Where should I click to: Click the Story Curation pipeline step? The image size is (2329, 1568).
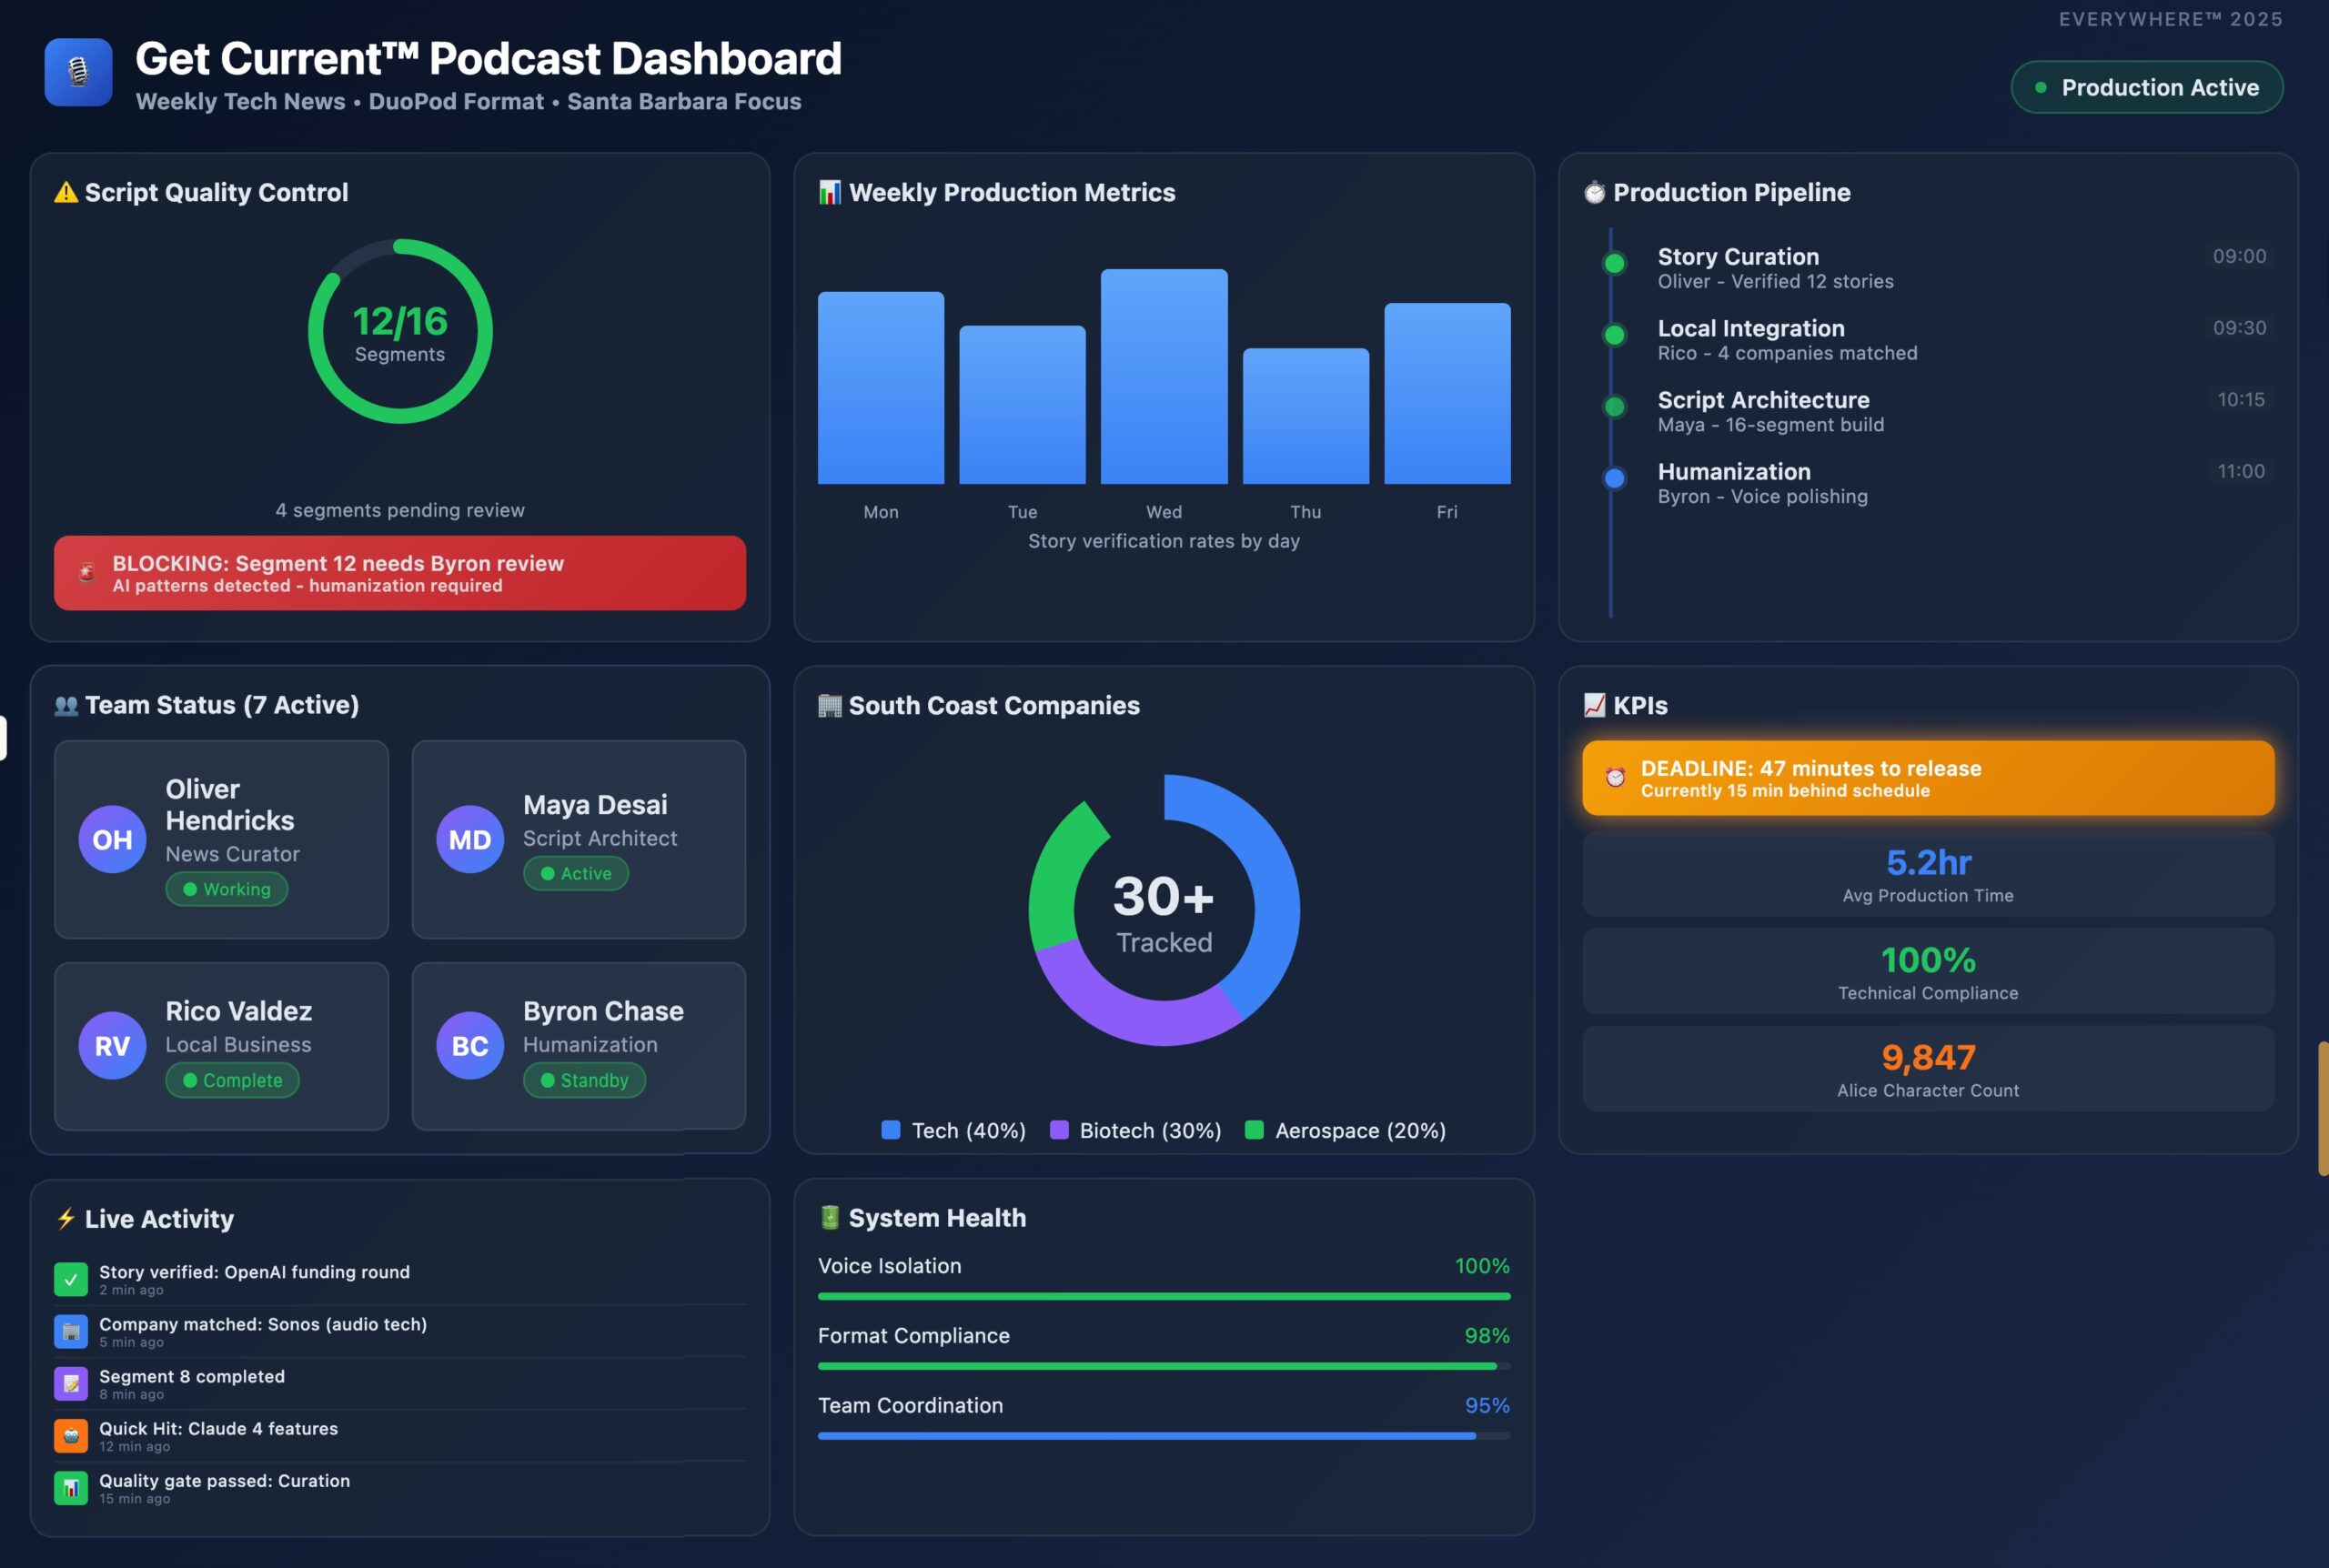(x=1738, y=257)
